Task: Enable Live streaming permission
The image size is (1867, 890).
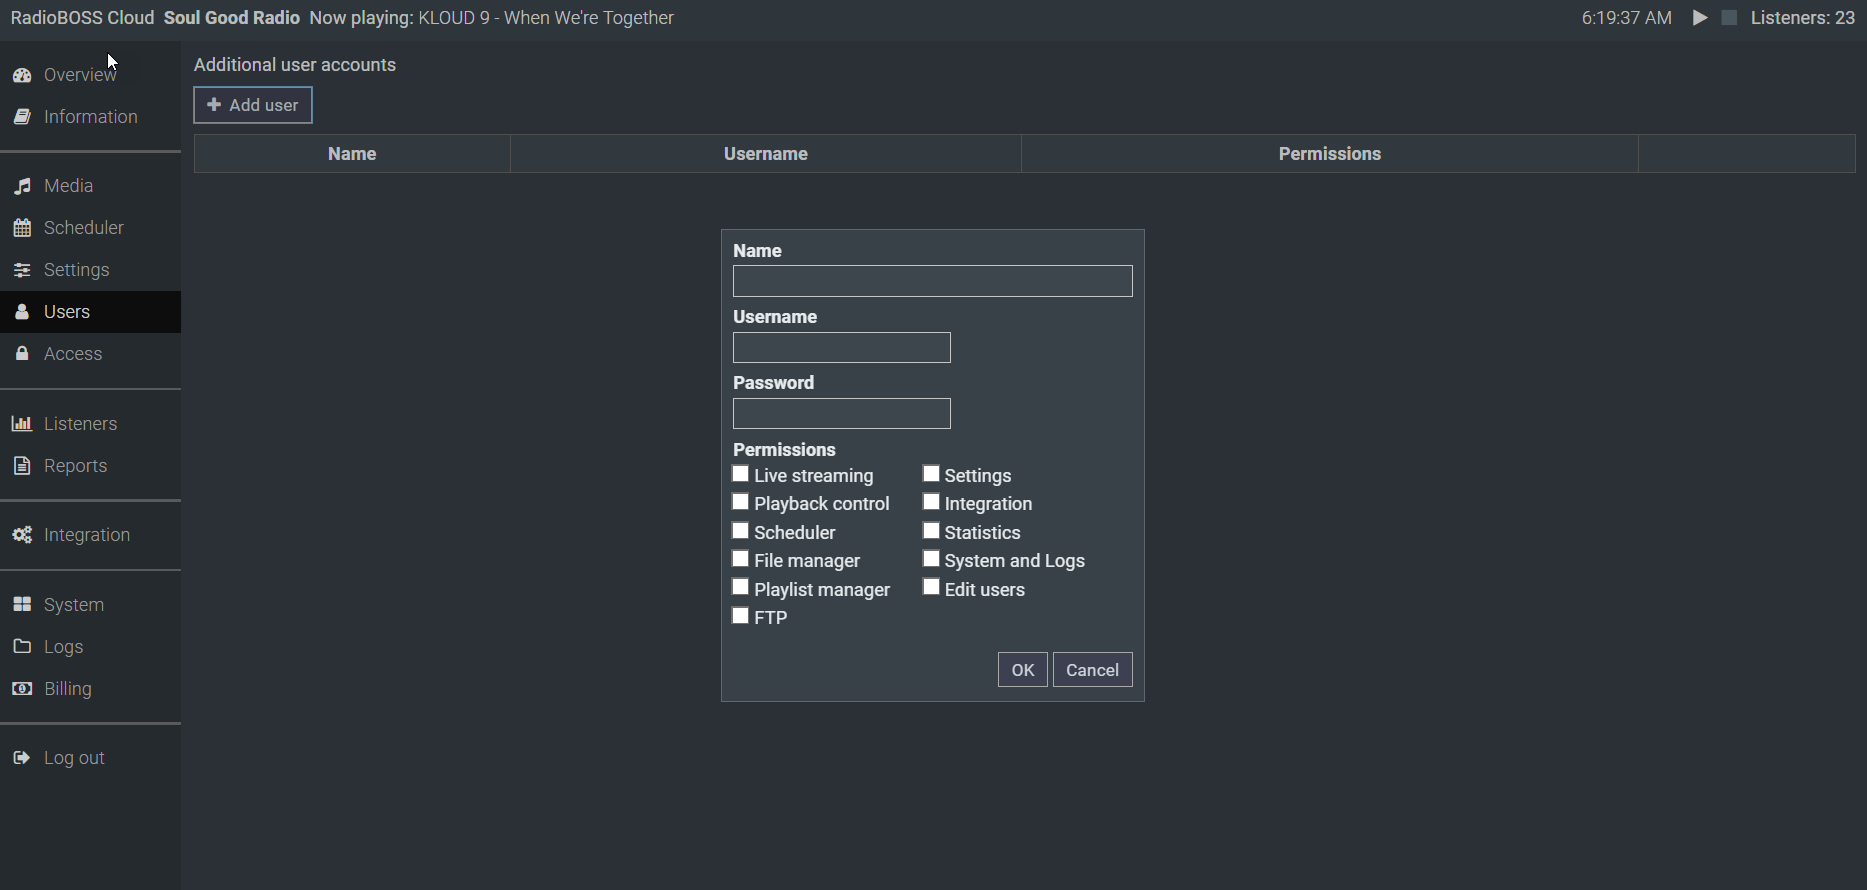Action: 740,474
